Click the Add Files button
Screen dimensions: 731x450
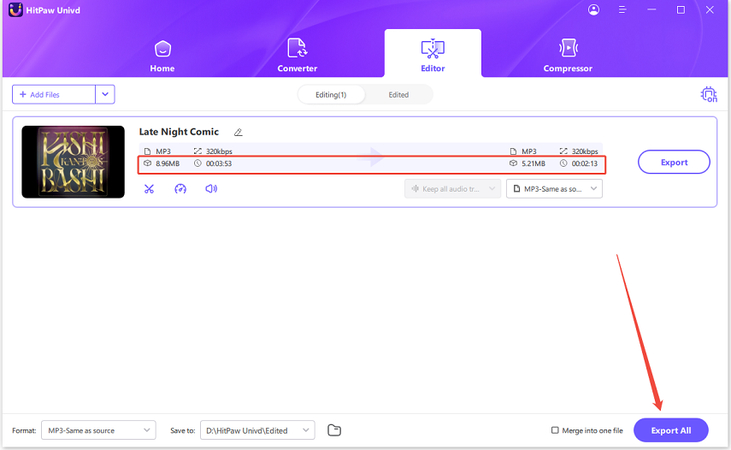54,95
